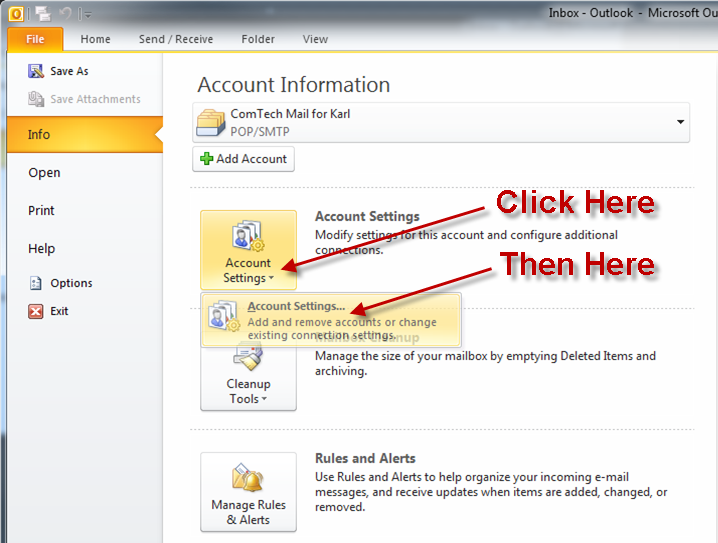Open Outlook Options from the sidebar
The image size is (718, 543).
click(70, 283)
